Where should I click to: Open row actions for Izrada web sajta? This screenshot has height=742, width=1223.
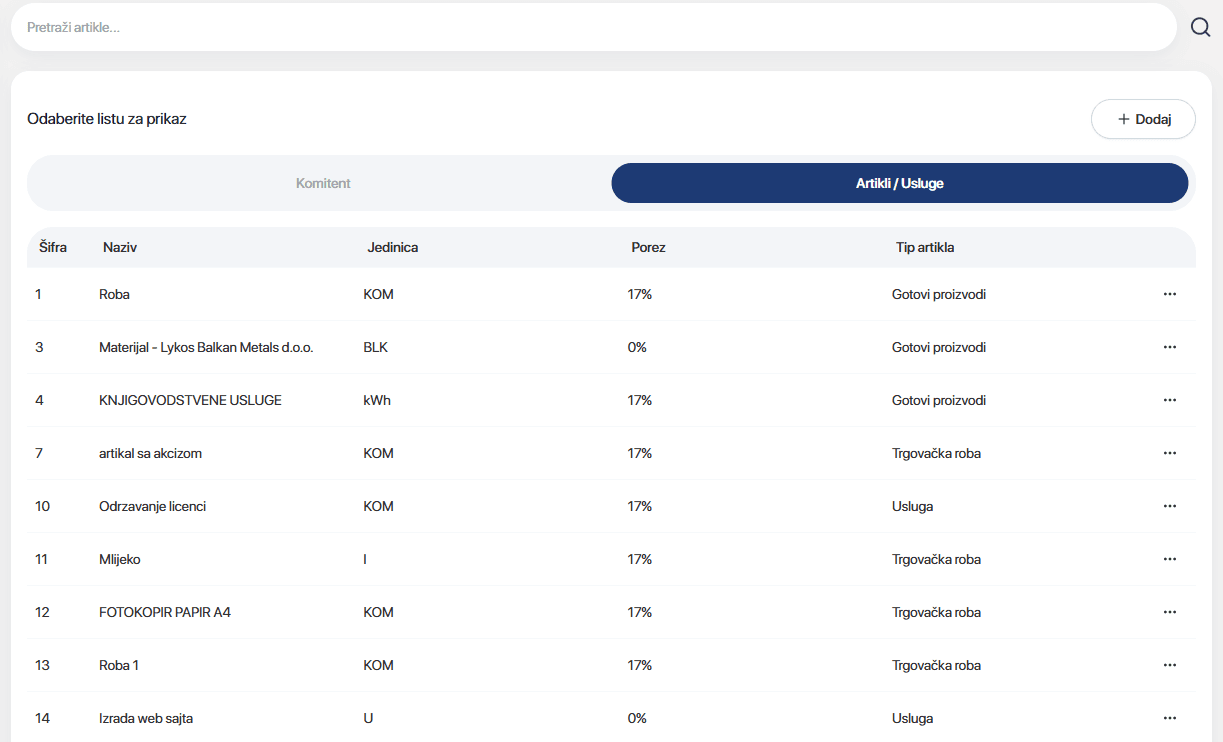point(1170,718)
